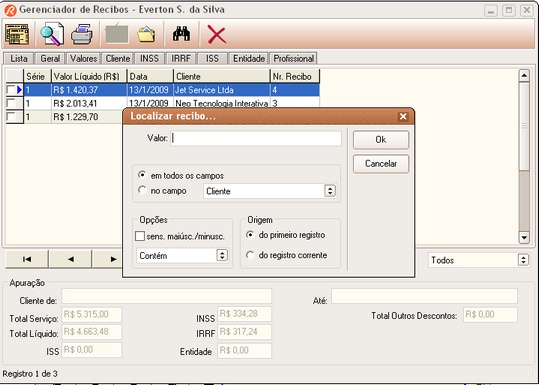The image size is (539, 385).
Task: Click the Total Serviço R$ 5.315,00 field
Action: click(92, 314)
